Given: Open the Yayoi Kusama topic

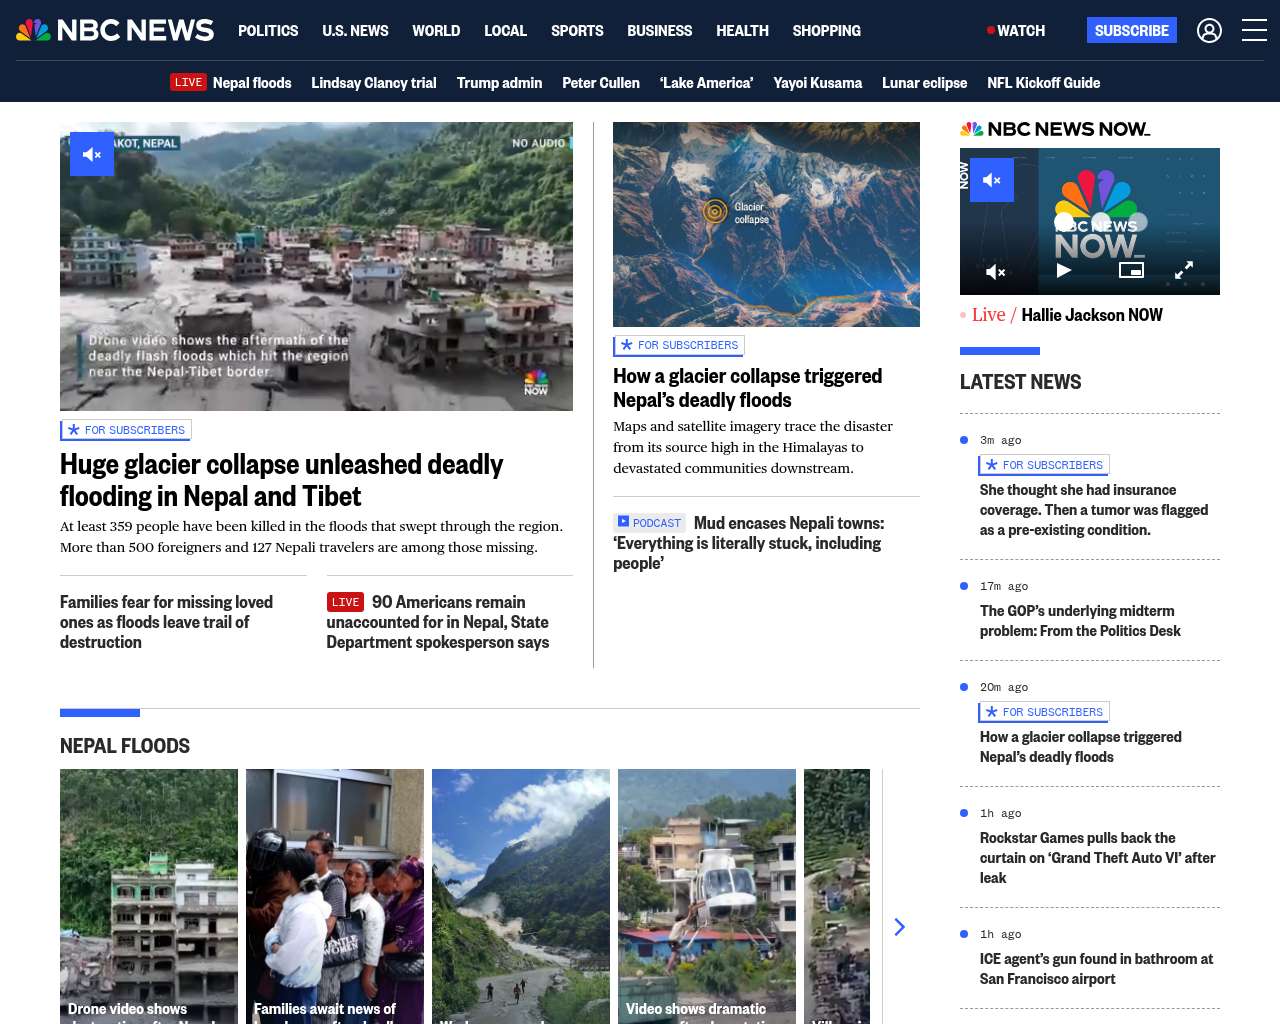Looking at the screenshot, I should pyautogui.click(x=817, y=83).
